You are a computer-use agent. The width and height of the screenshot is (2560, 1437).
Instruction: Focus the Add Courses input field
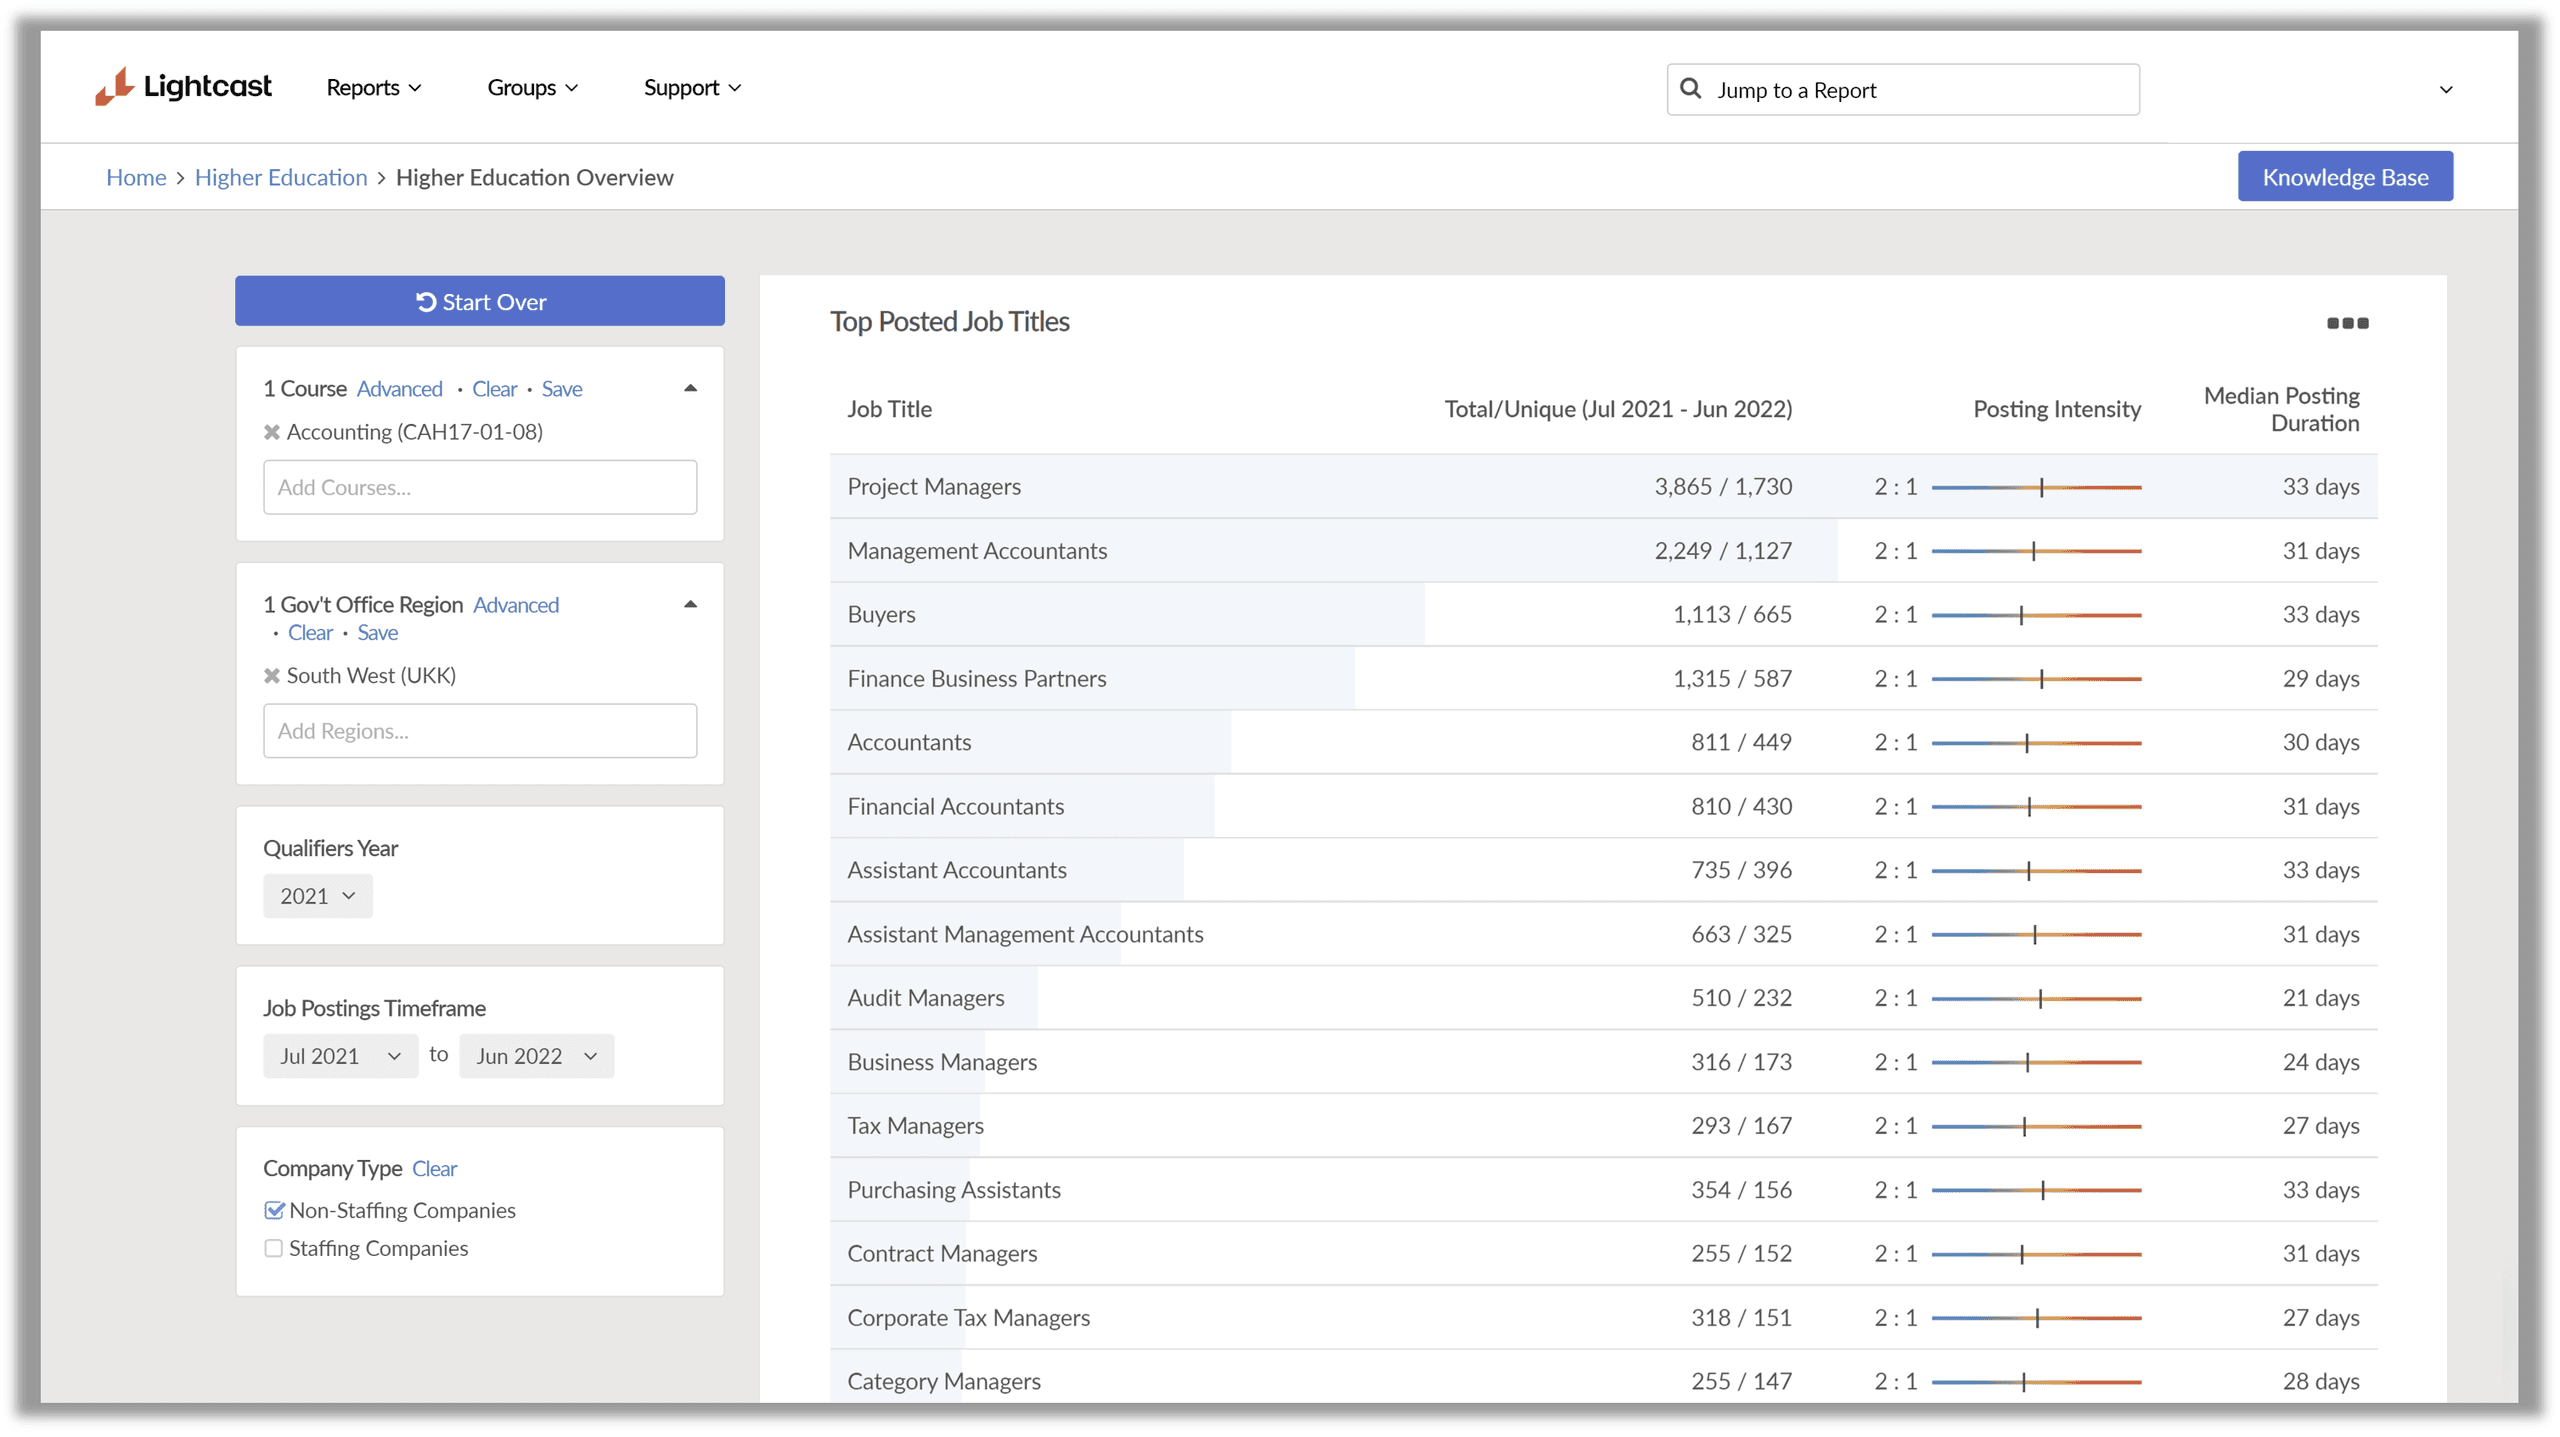480,487
